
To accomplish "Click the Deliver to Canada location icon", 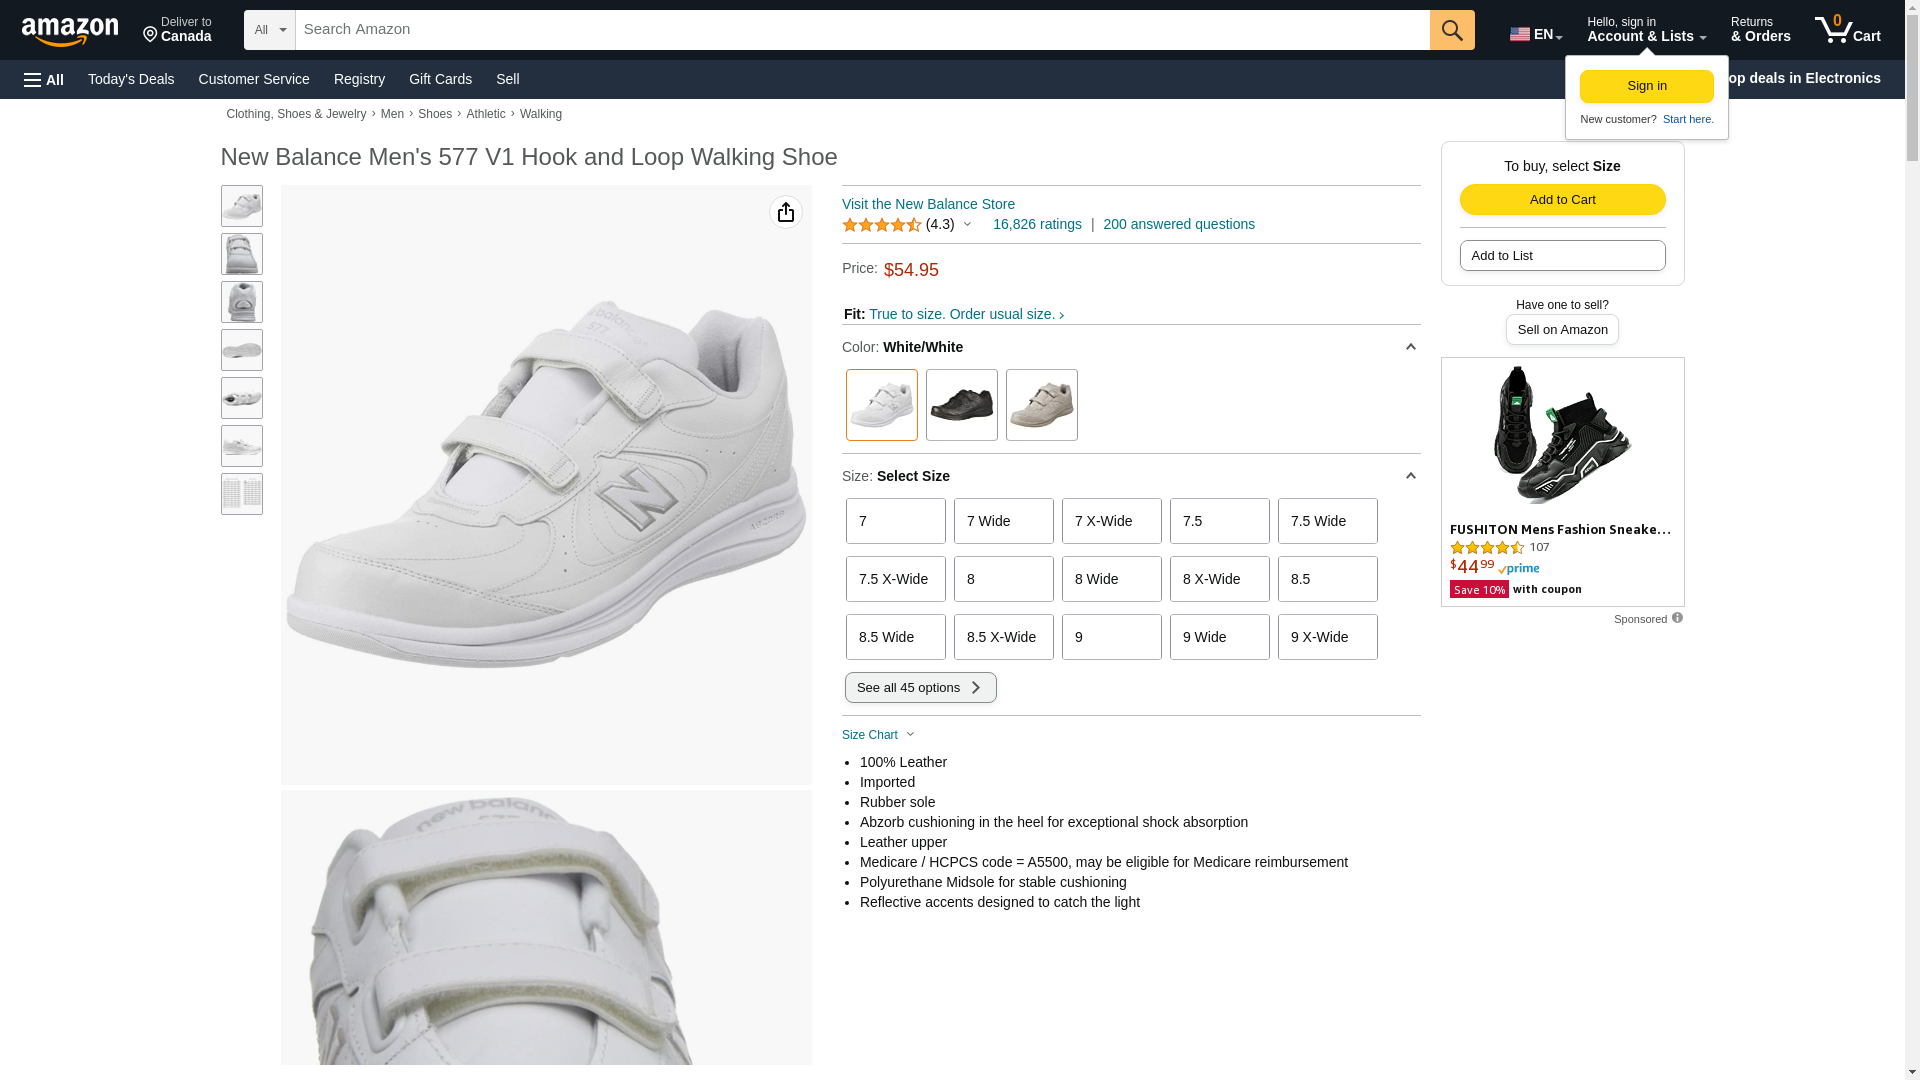I will click(151, 36).
